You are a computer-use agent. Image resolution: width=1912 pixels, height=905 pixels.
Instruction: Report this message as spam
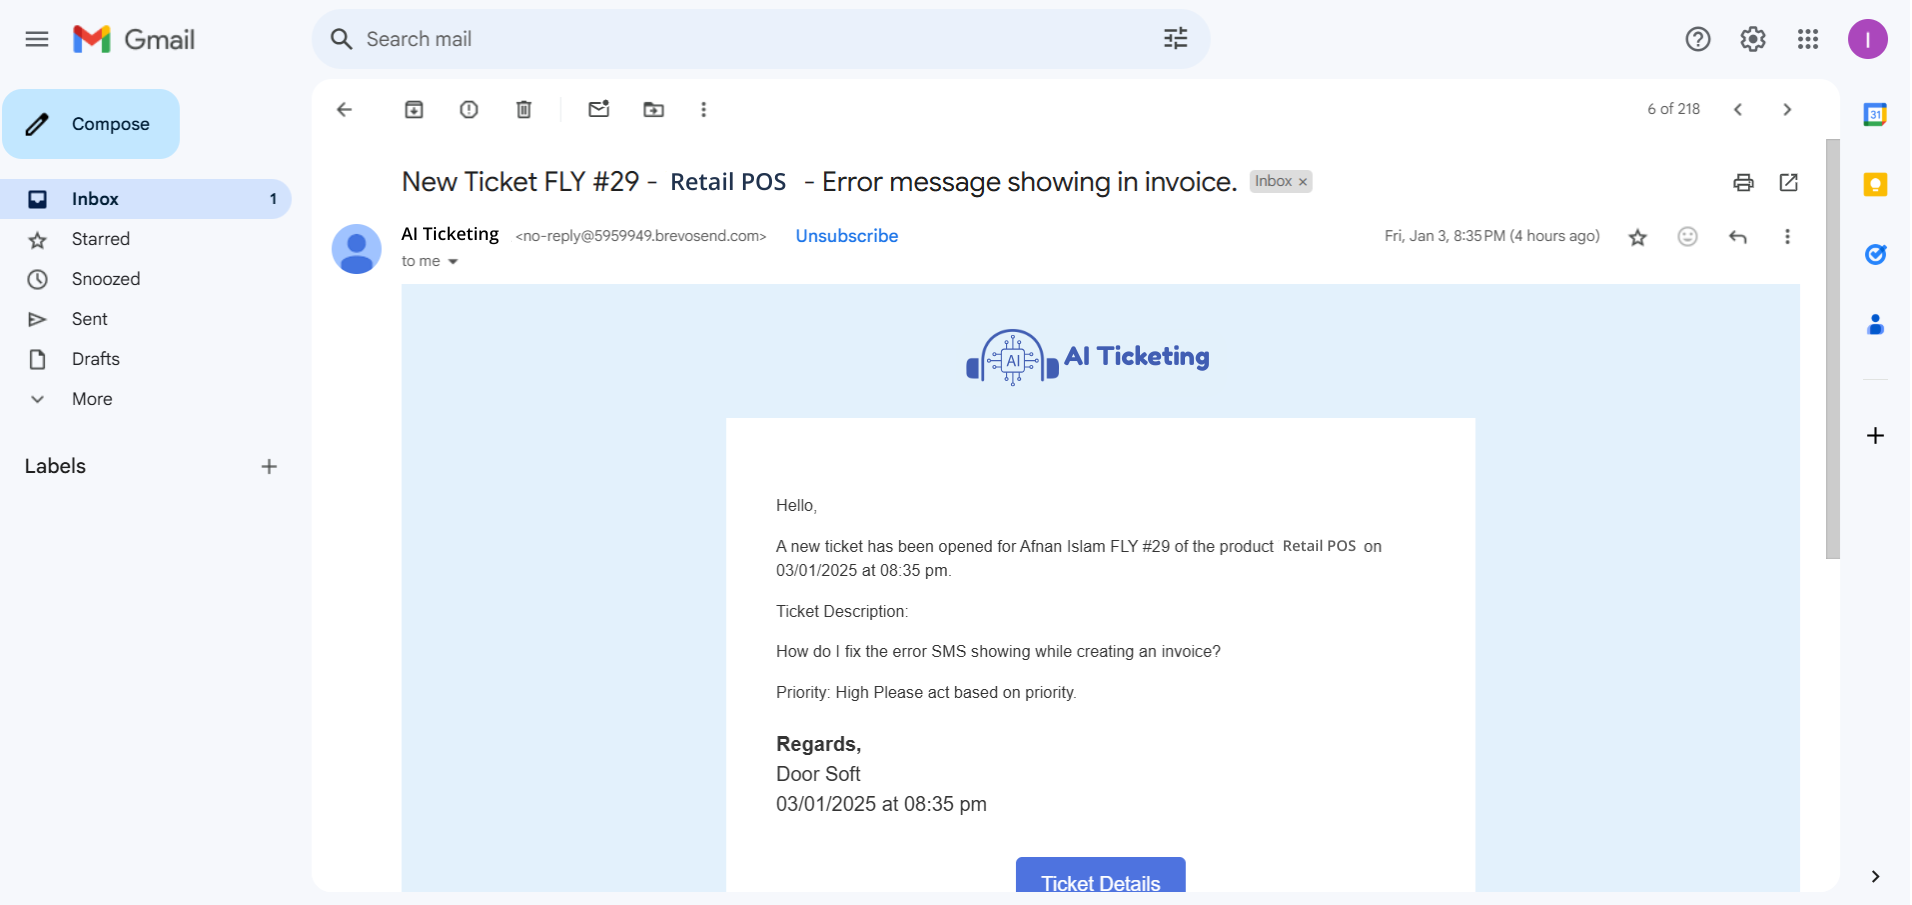coord(469,110)
